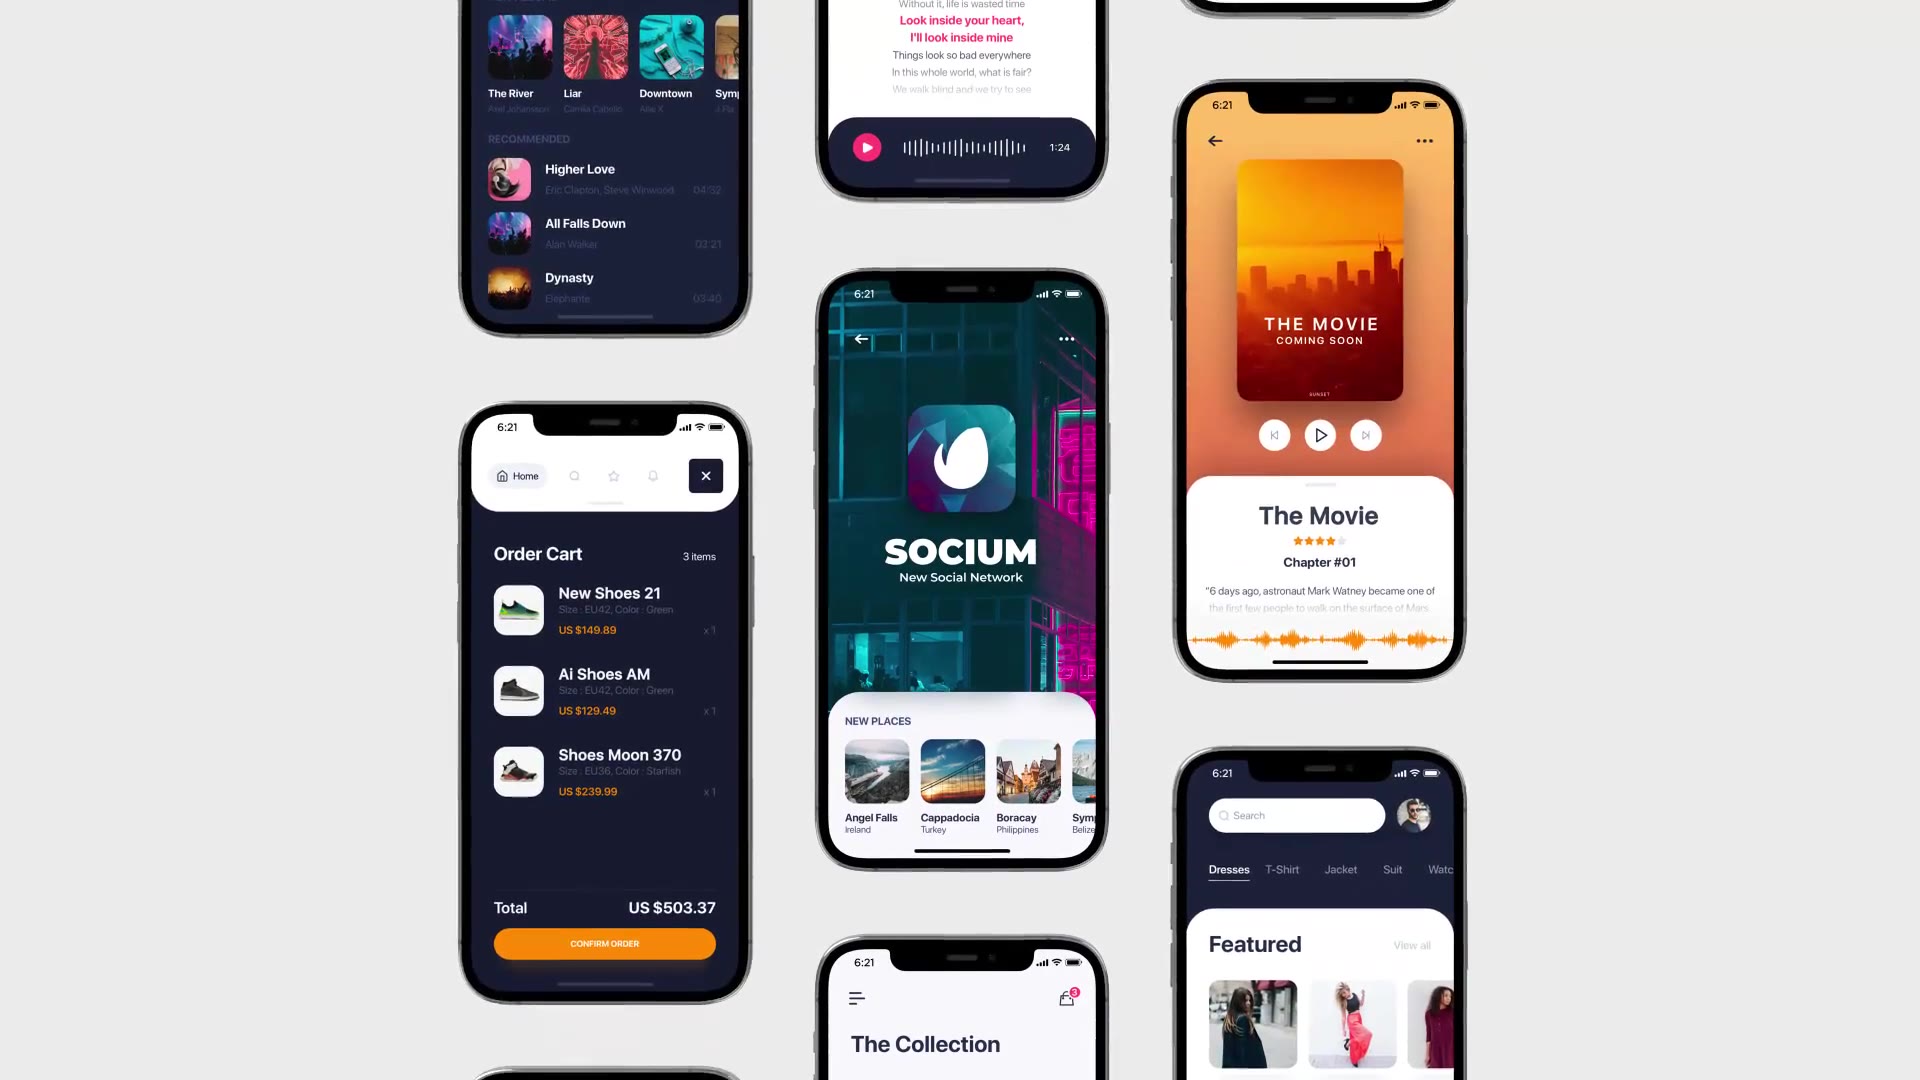Tap the skip back icon on podcast
The height and width of the screenshot is (1080, 1920).
pos(1273,435)
